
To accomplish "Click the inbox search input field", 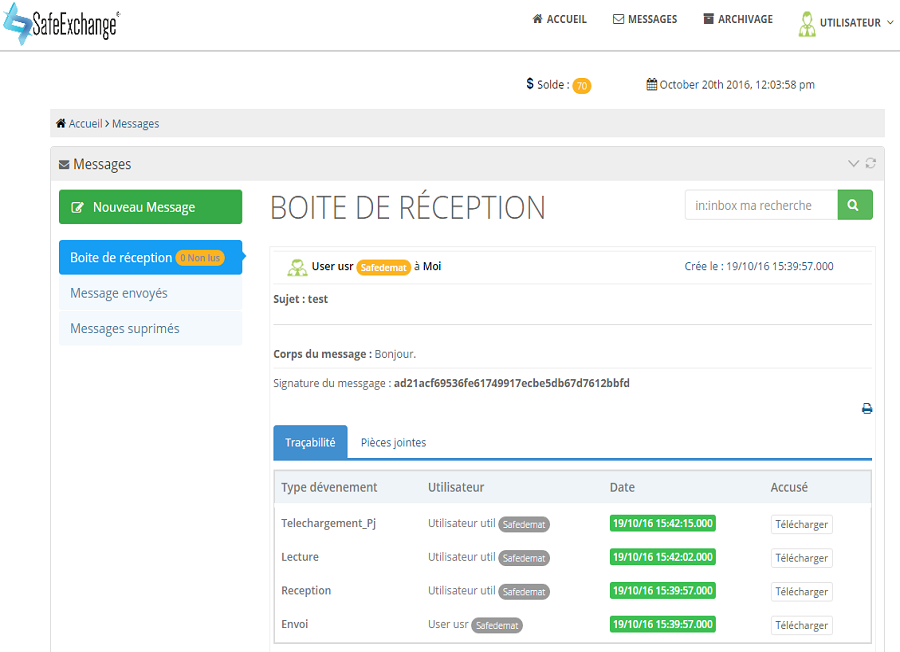I will point(761,205).
